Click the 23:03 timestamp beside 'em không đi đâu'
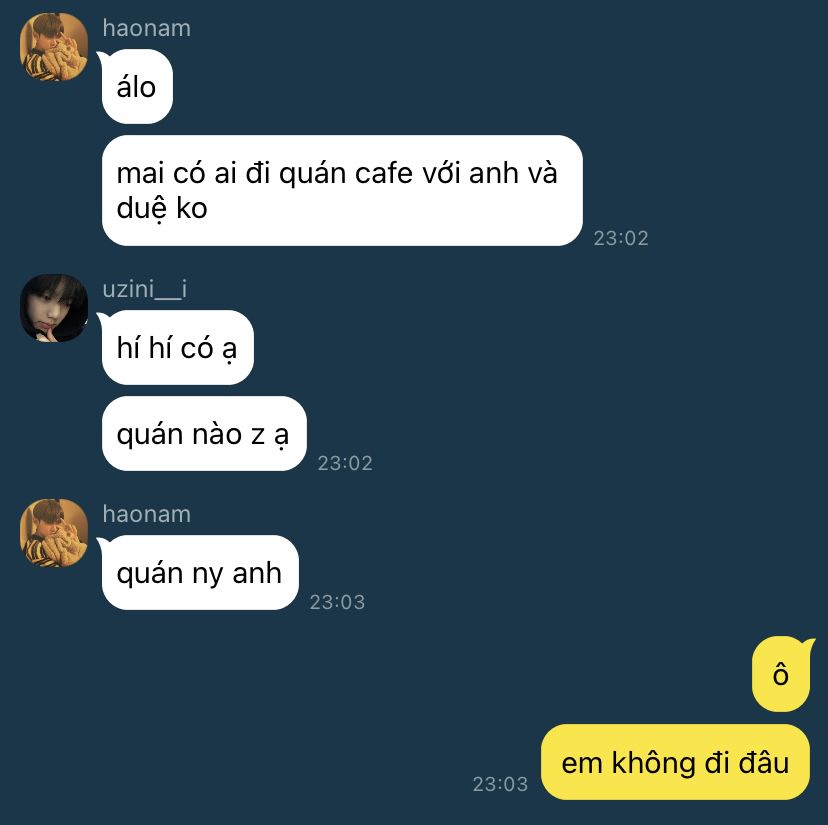This screenshot has width=828, height=825. pos(500,784)
